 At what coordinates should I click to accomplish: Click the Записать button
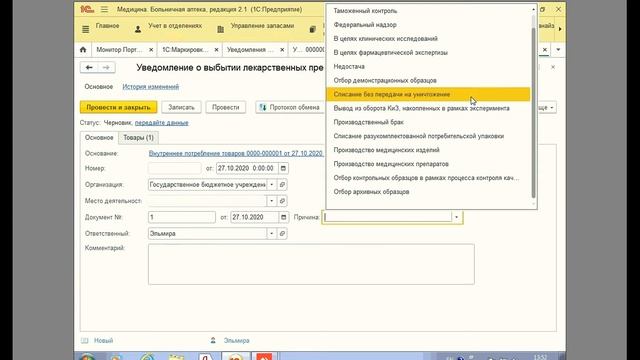coord(181,107)
